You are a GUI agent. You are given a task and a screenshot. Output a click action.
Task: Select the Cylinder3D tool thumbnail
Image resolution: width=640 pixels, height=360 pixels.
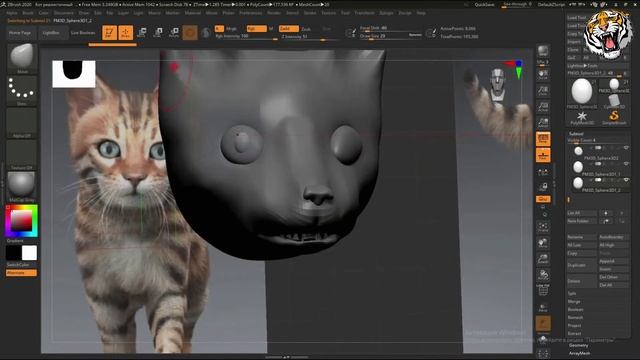(x=614, y=101)
